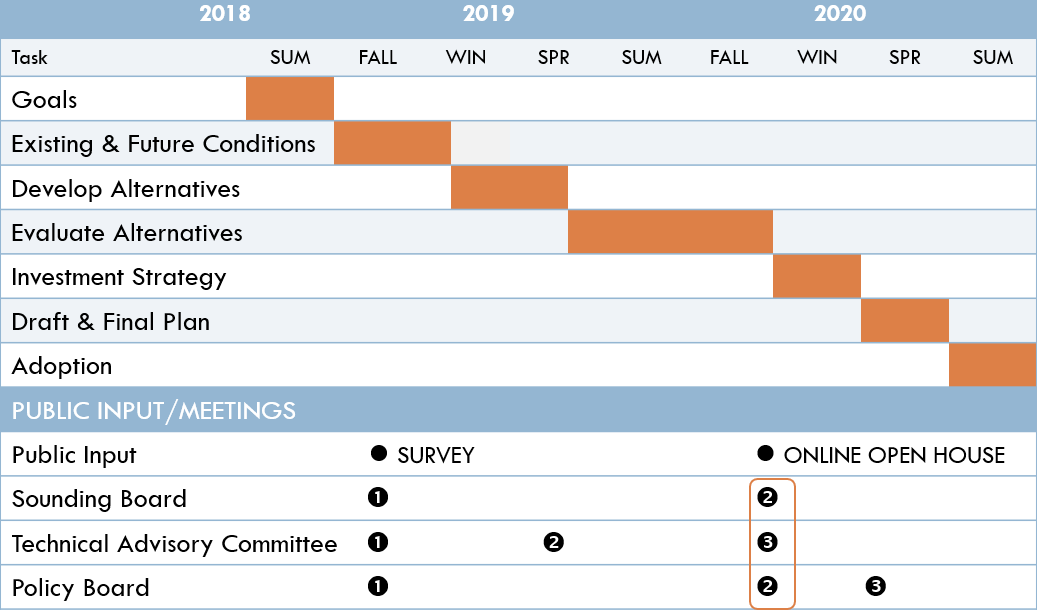Select Technical Advisory Committee meeting 2 marker
Screen dimensions: 1037x610
553,542
